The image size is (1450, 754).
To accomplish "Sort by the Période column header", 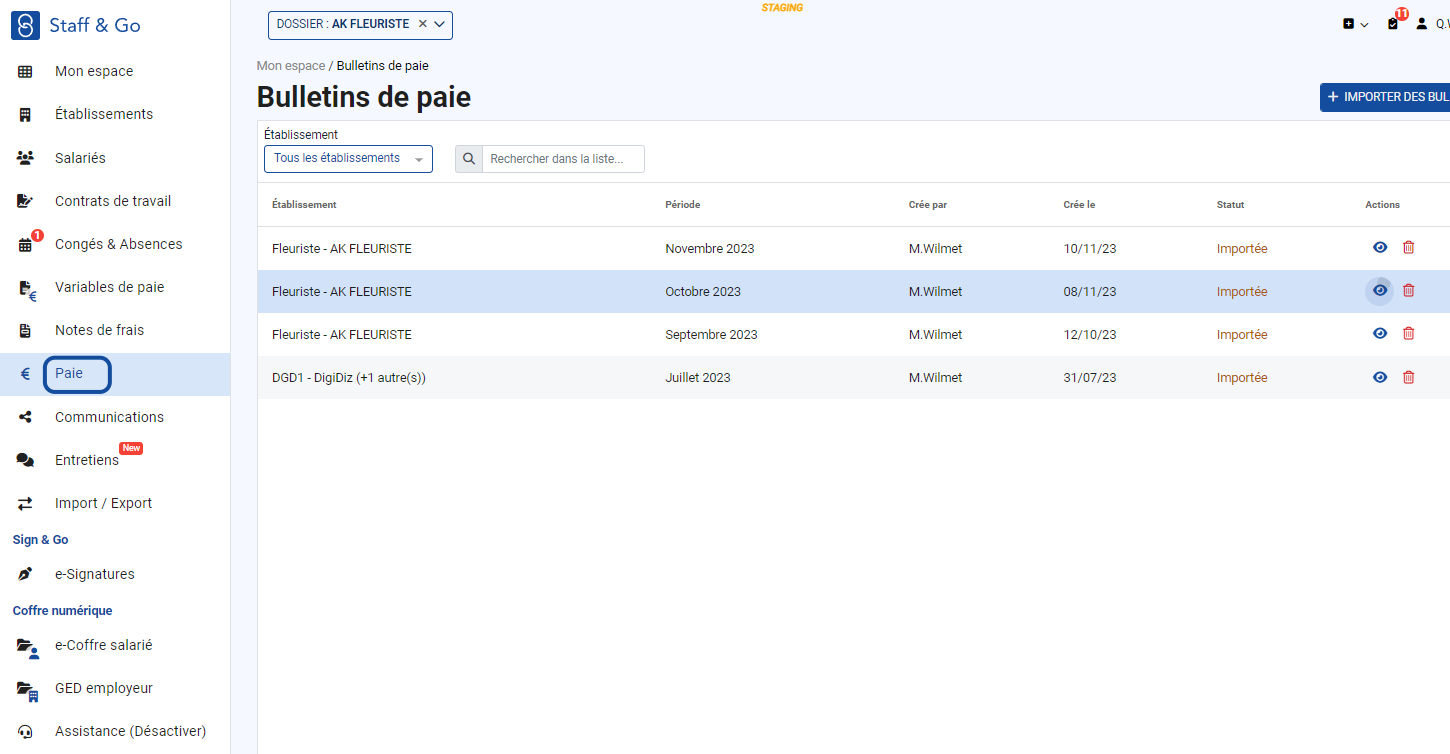I will [683, 205].
